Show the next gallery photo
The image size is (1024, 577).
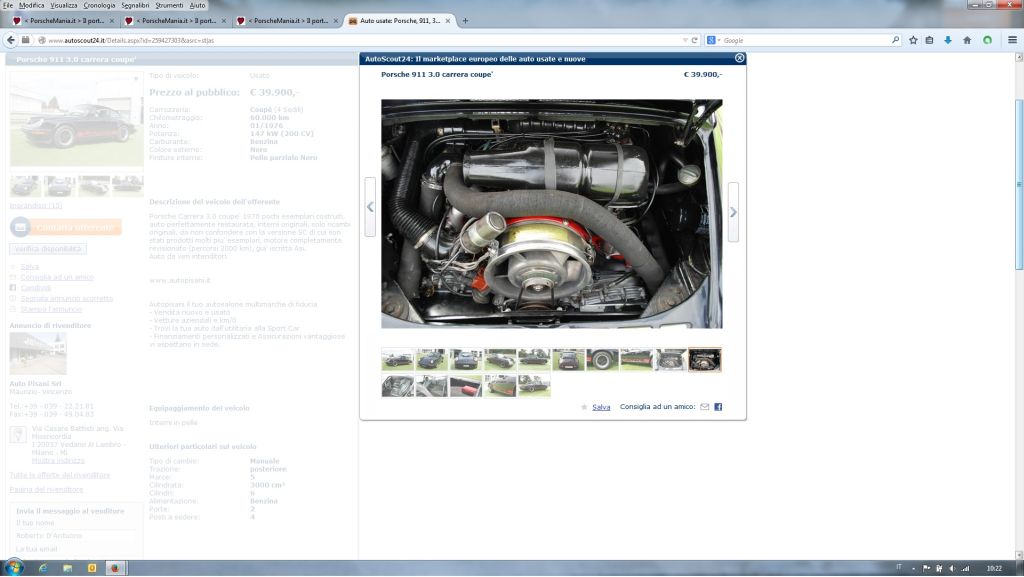tap(733, 212)
